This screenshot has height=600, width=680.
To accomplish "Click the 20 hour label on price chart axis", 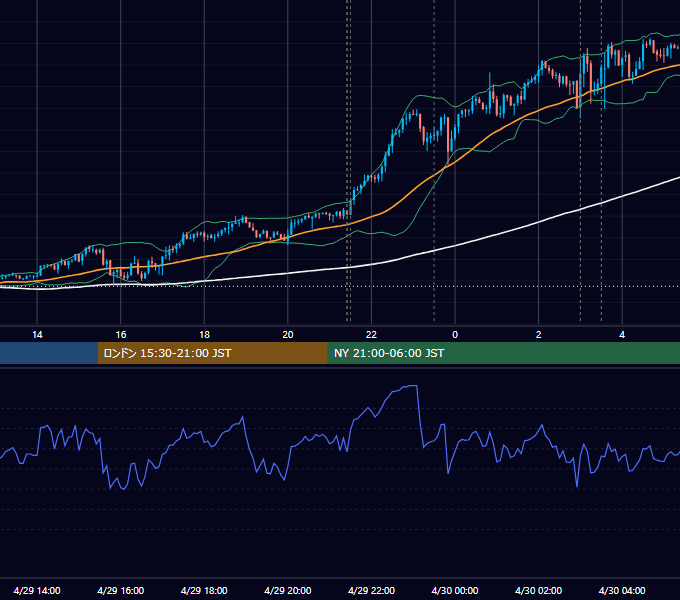I will pyautogui.click(x=288, y=335).
